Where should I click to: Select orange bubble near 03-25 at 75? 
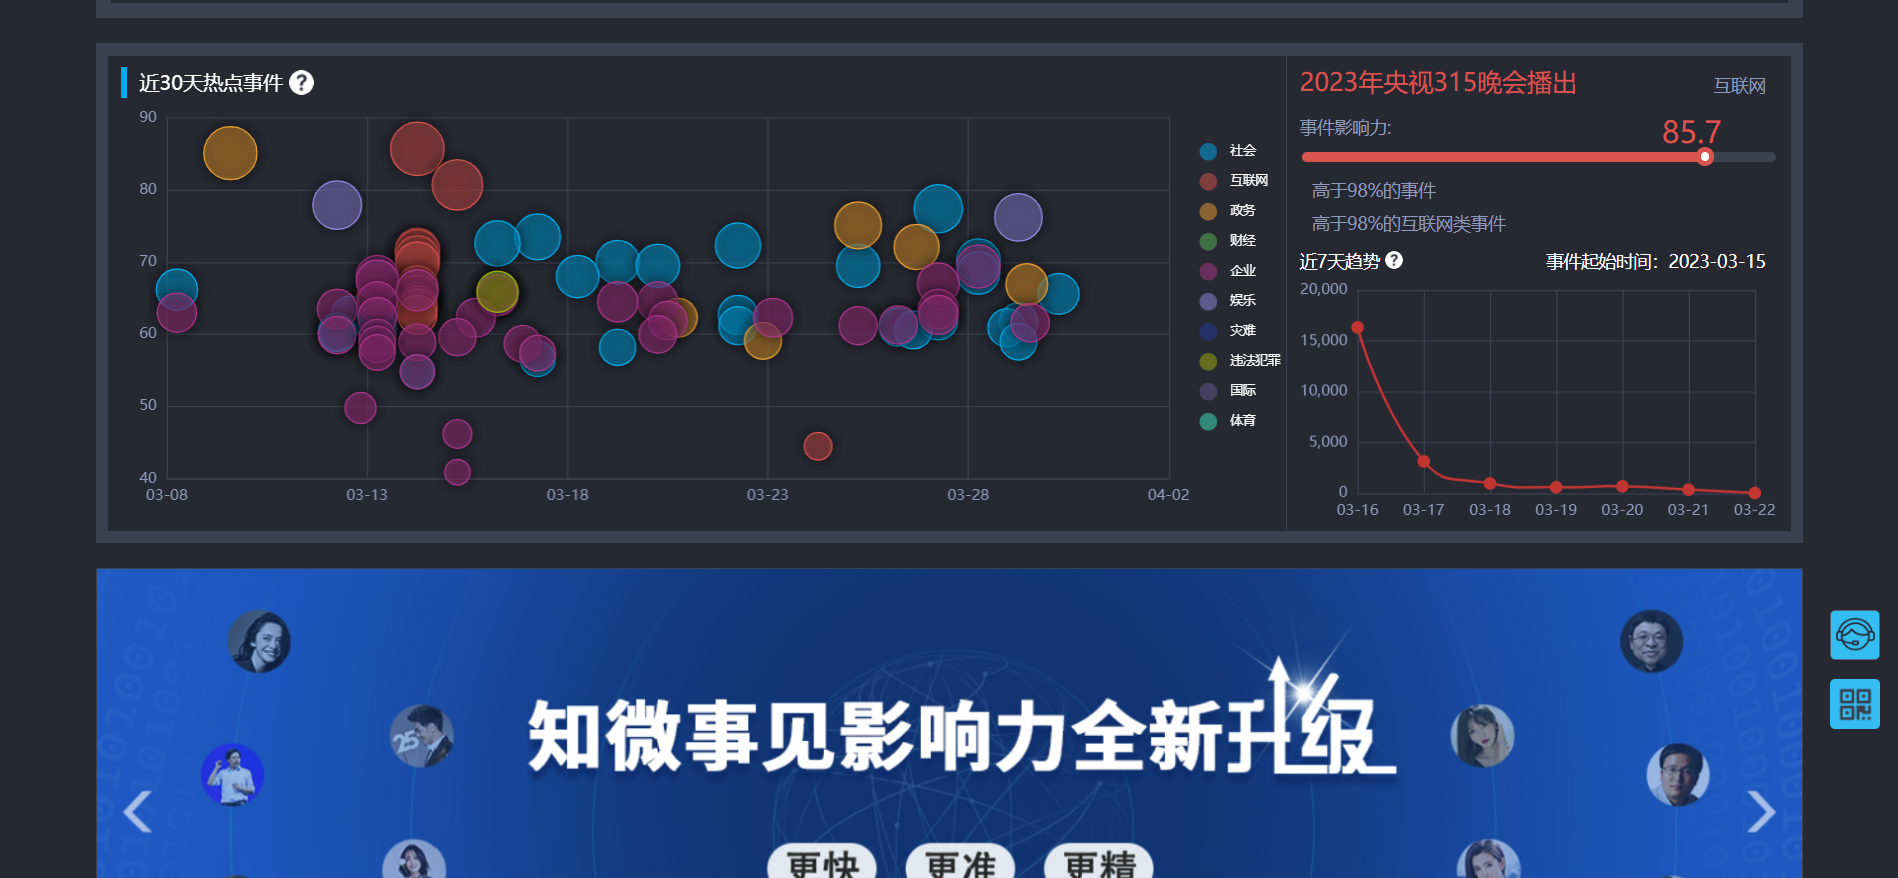point(858,225)
